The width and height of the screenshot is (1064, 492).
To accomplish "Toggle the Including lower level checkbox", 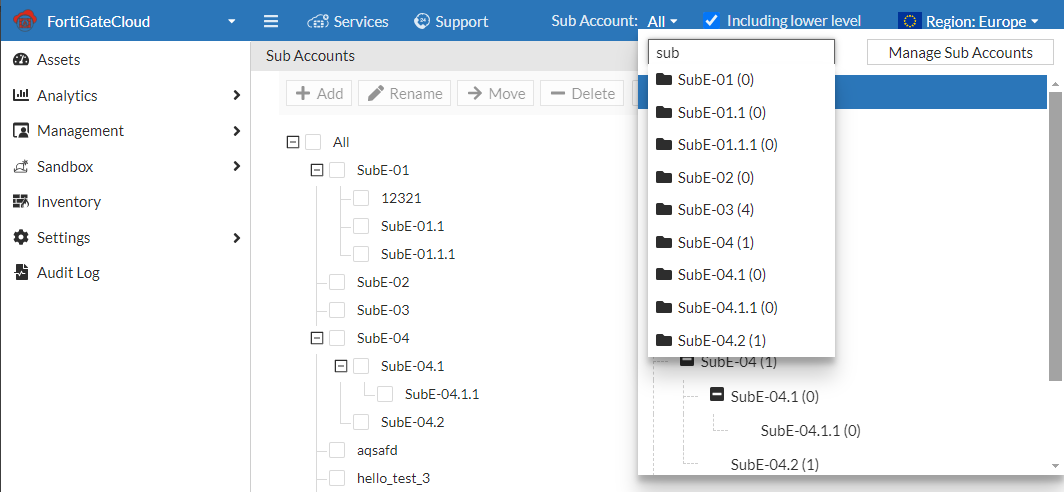I will [712, 20].
